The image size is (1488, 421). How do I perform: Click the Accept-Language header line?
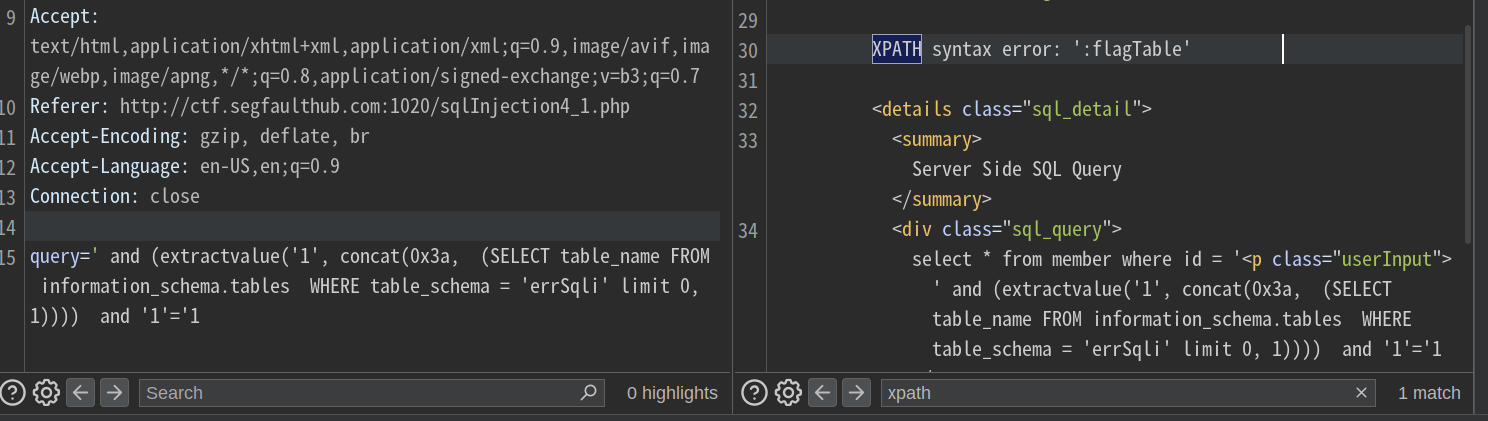(x=185, y=166)
